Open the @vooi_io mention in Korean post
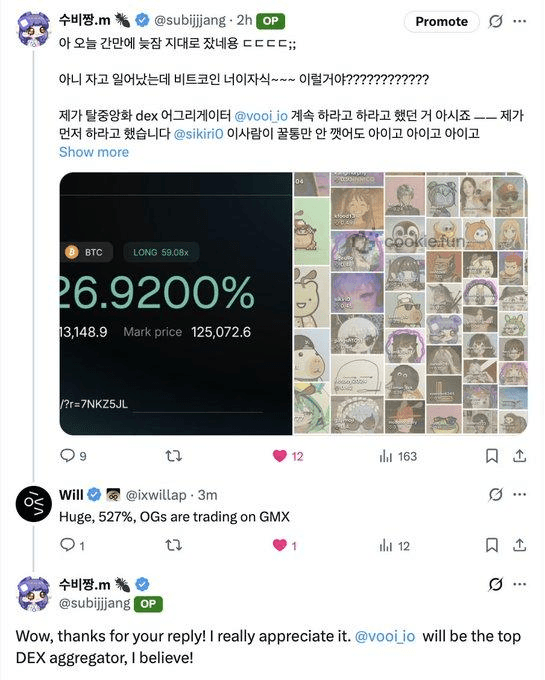Image resolution: width=545 pixels, height=680 pixels. pos(261,116)
